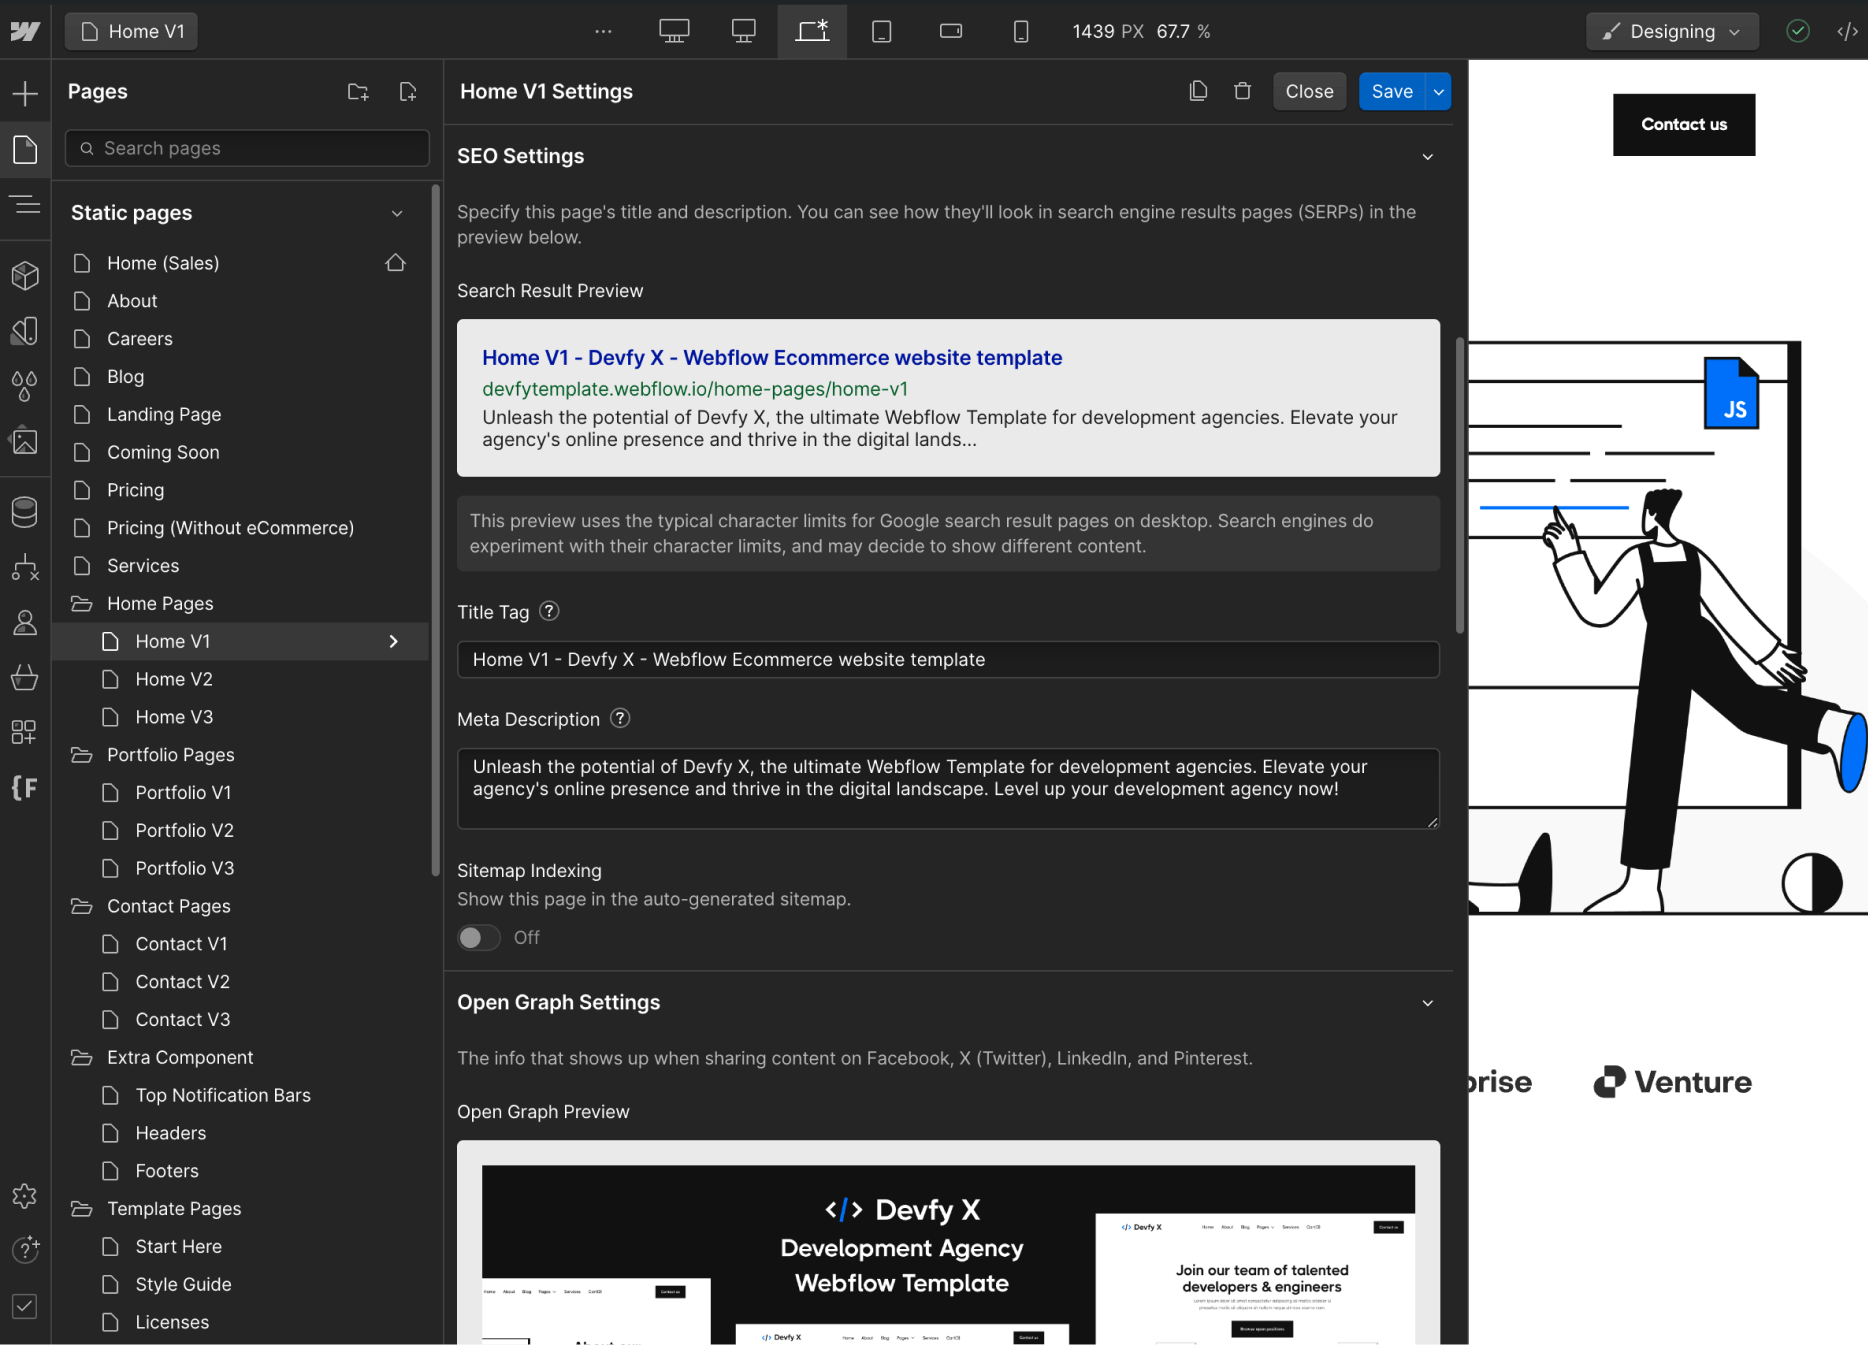This screenshot has width=1868, height=1345.
Task: Expand the Save button dropdown arrow
Action: pyautogui.click(x=1438, y=91)
